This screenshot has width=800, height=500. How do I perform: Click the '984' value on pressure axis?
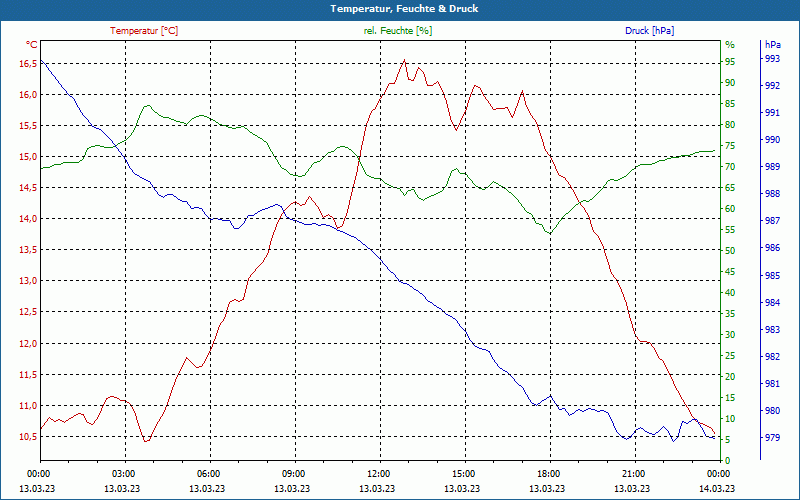point(772,303)
